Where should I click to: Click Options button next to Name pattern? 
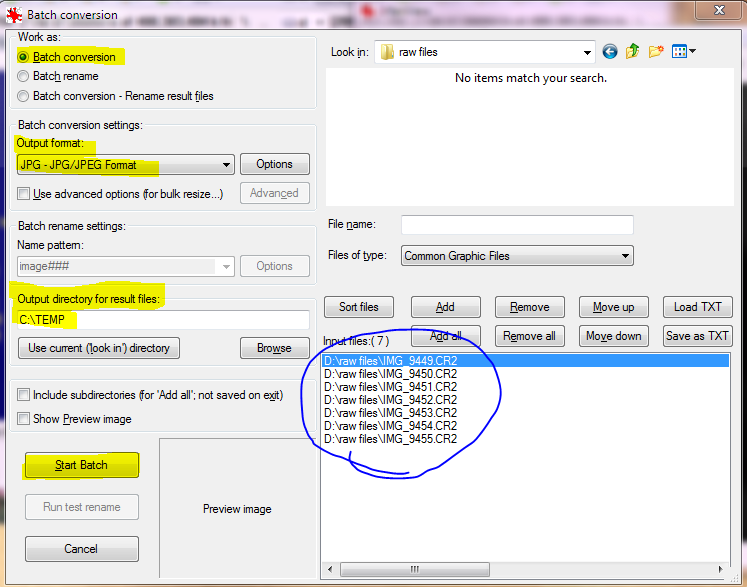tap(275, 266)
